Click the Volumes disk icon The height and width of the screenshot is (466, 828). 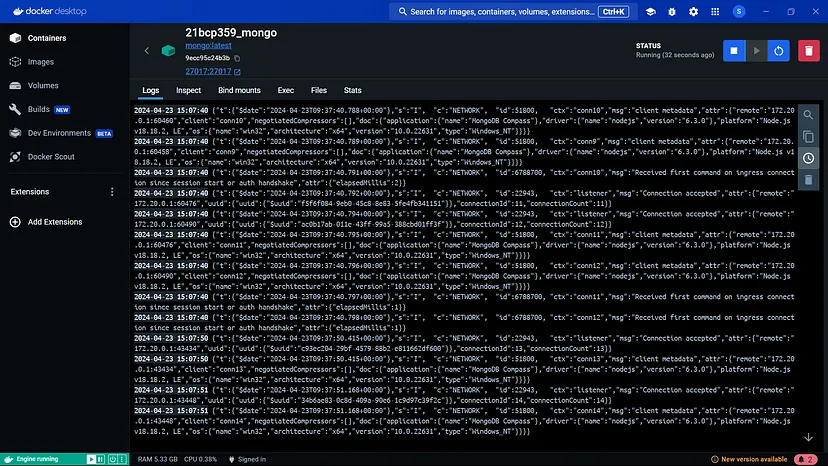click(x=15, y=86)
